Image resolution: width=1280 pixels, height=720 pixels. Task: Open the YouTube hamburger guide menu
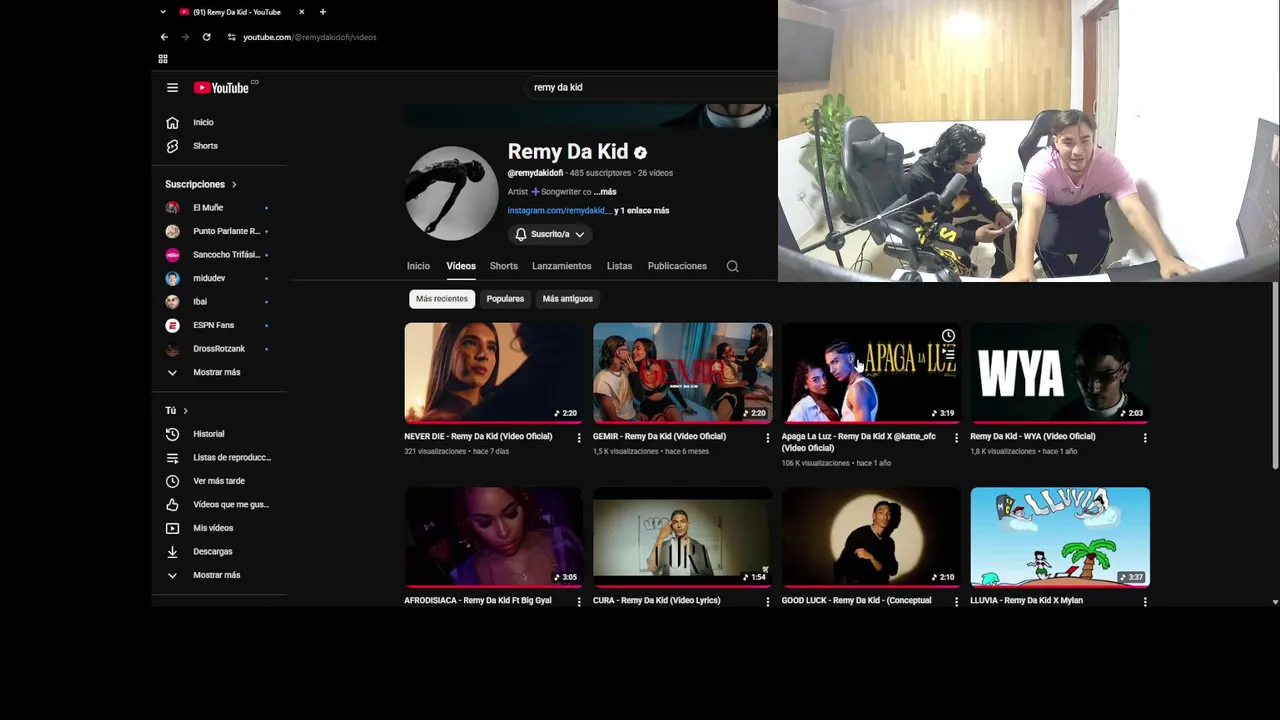(x=172, y=88)
